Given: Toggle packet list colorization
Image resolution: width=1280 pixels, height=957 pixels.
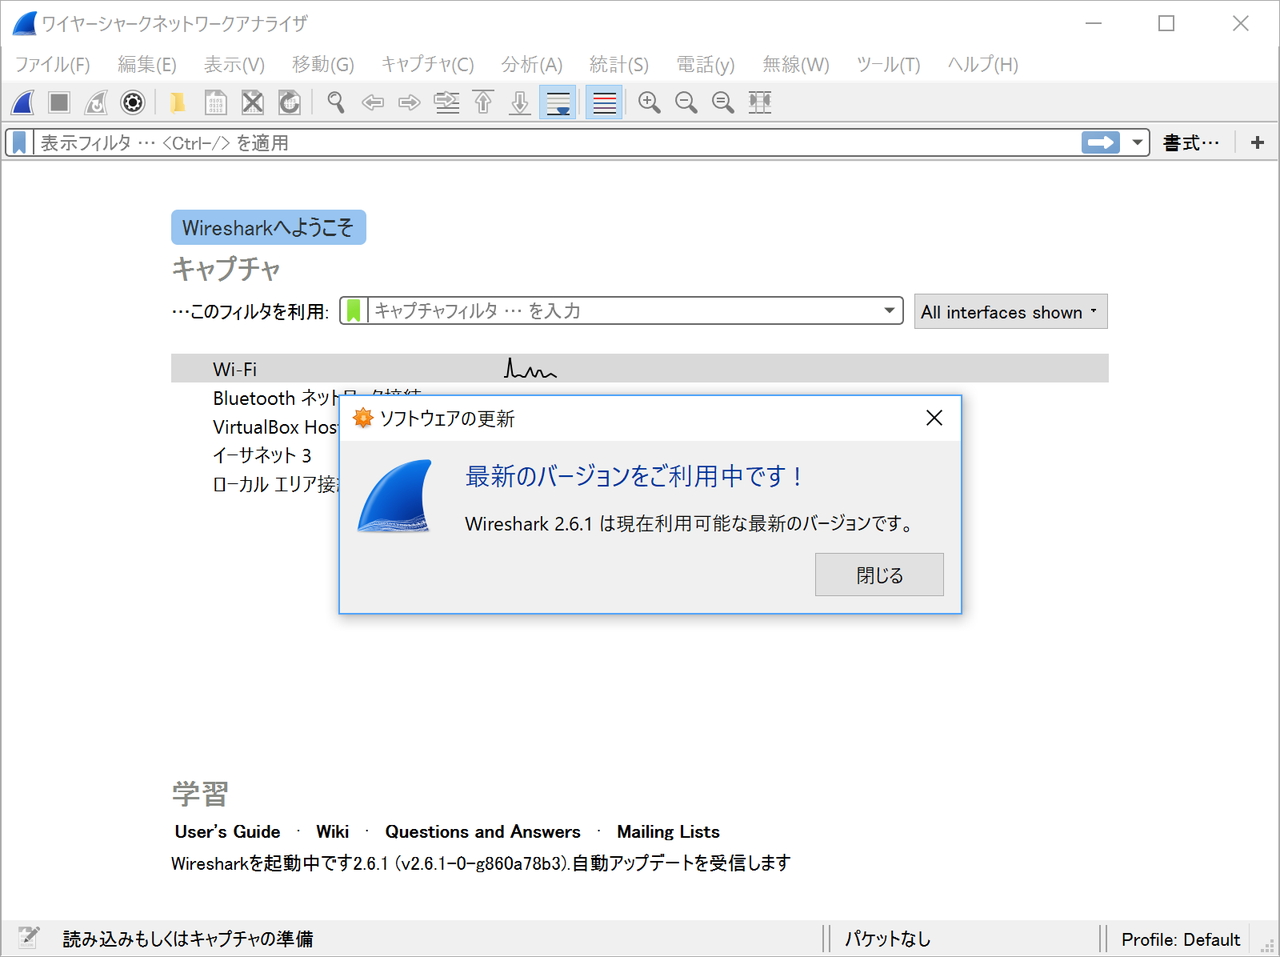Looking at the screenshot, I should (603, 102).
